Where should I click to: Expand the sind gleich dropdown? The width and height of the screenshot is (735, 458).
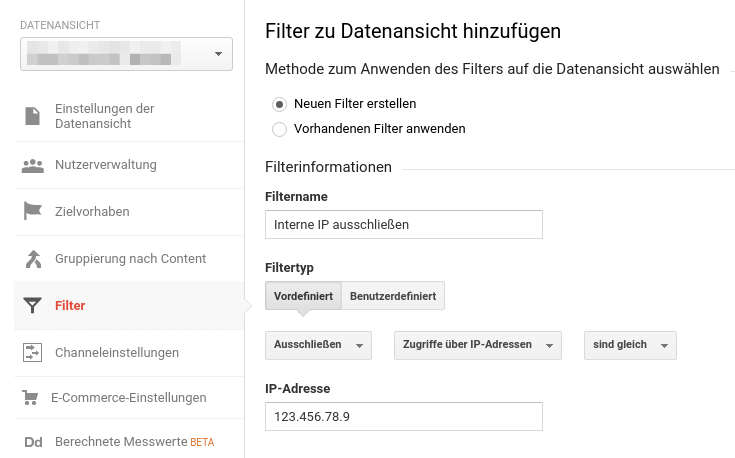click(x=630, y=345)
